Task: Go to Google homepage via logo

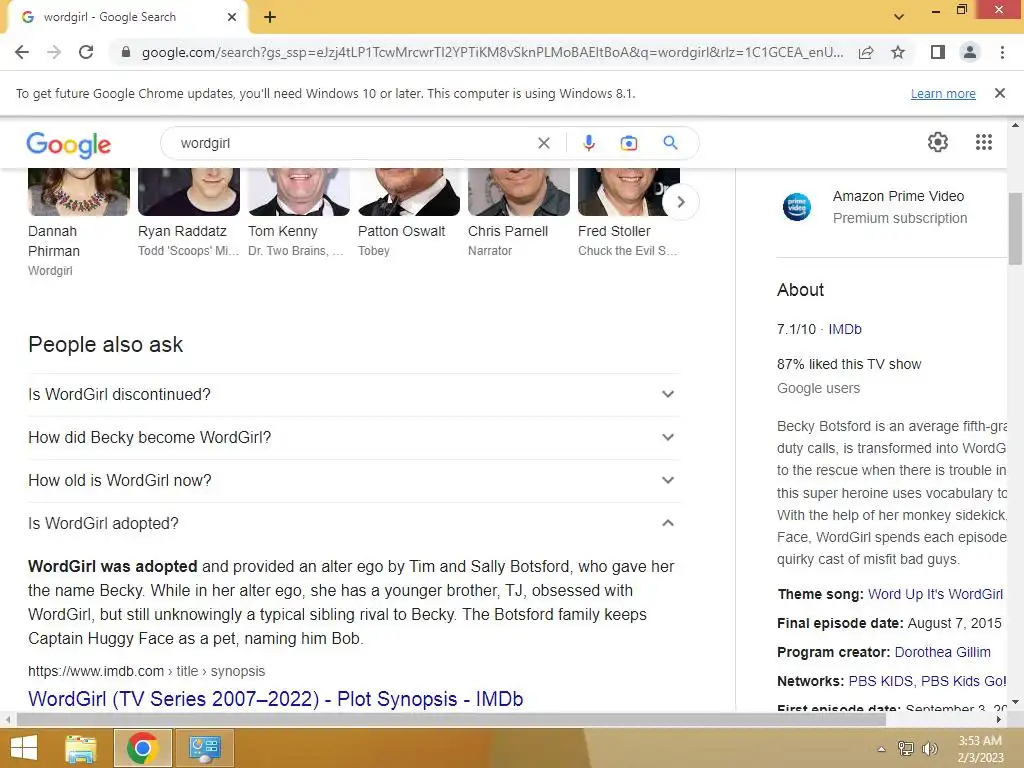Action: [69, 144]
